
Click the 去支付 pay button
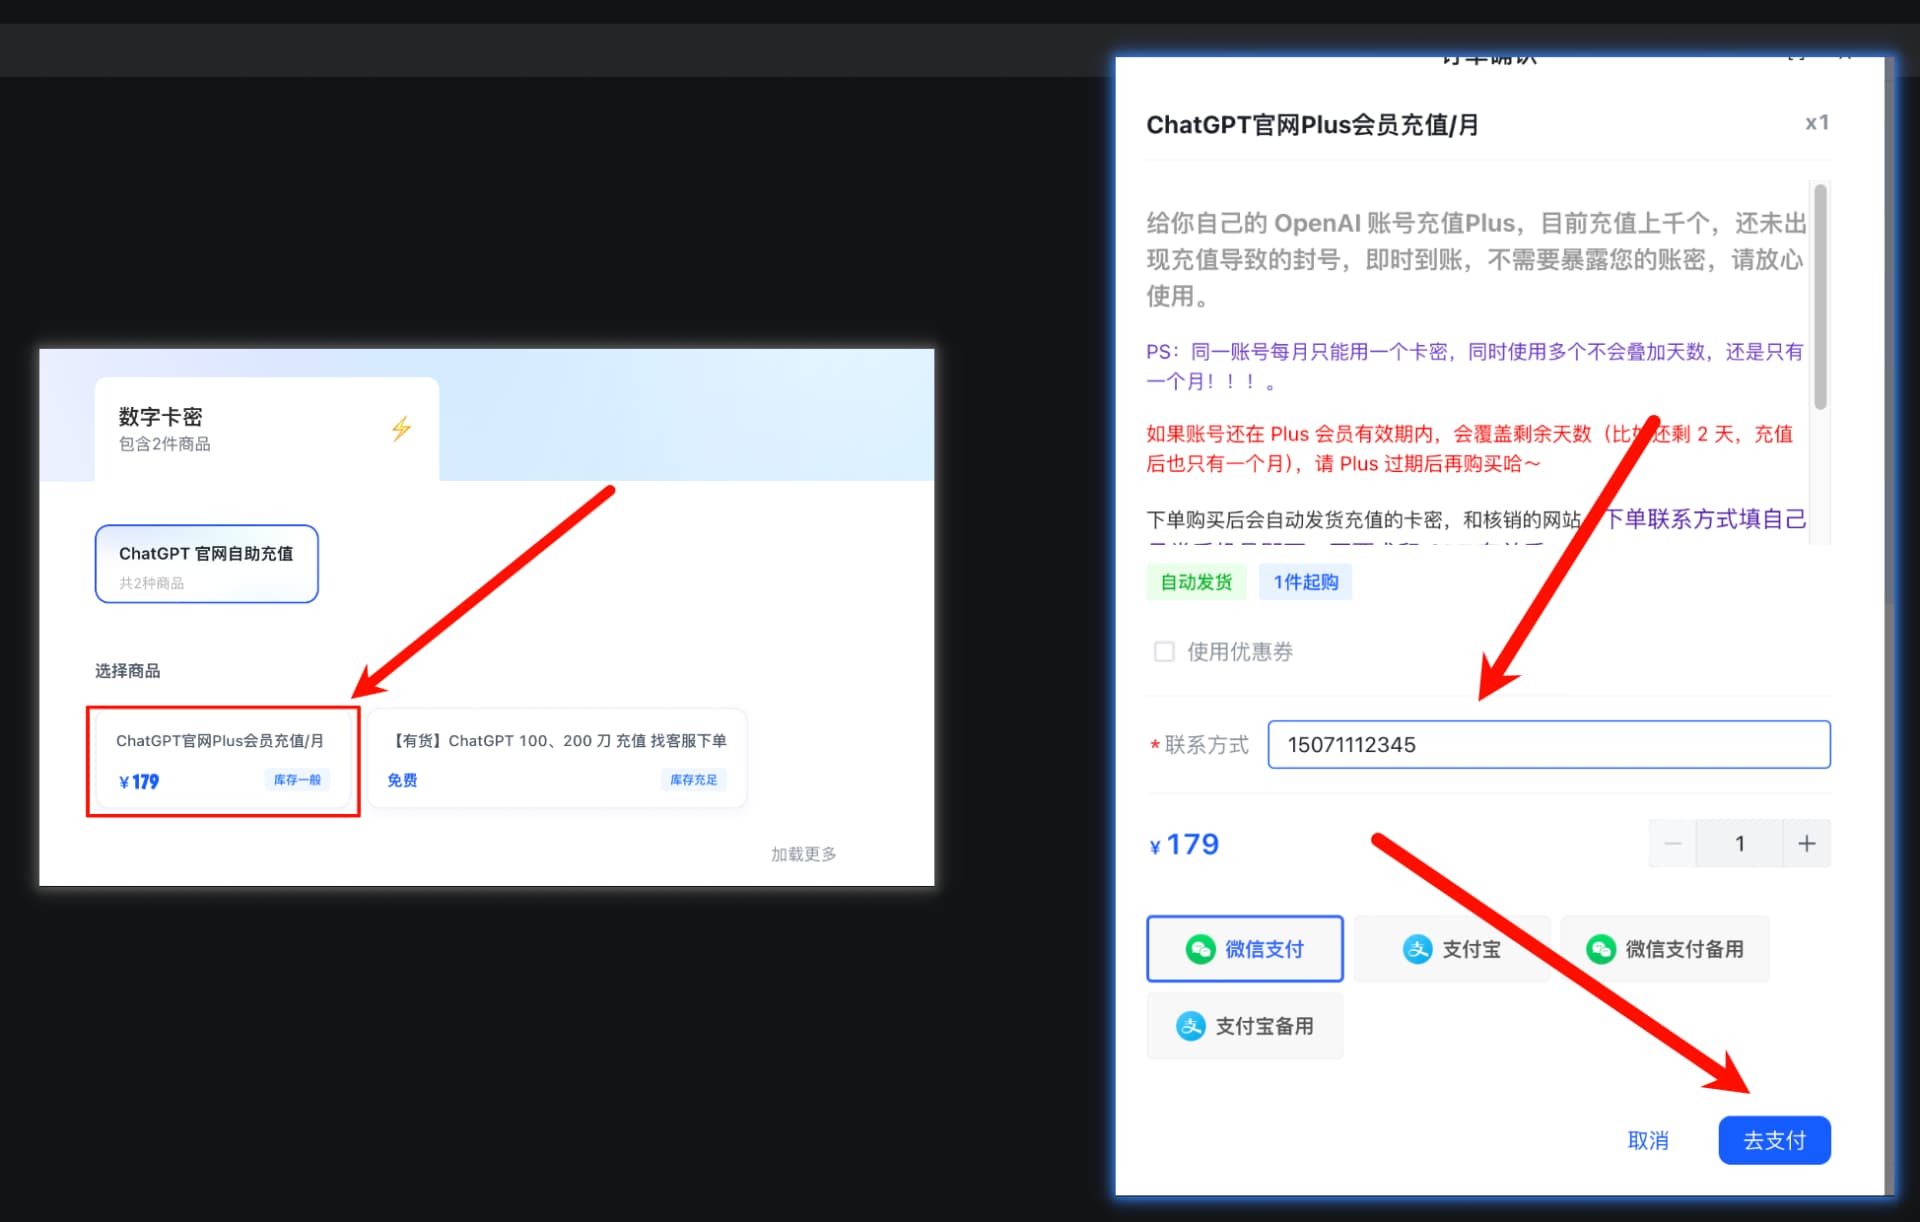(1774, 1141)
